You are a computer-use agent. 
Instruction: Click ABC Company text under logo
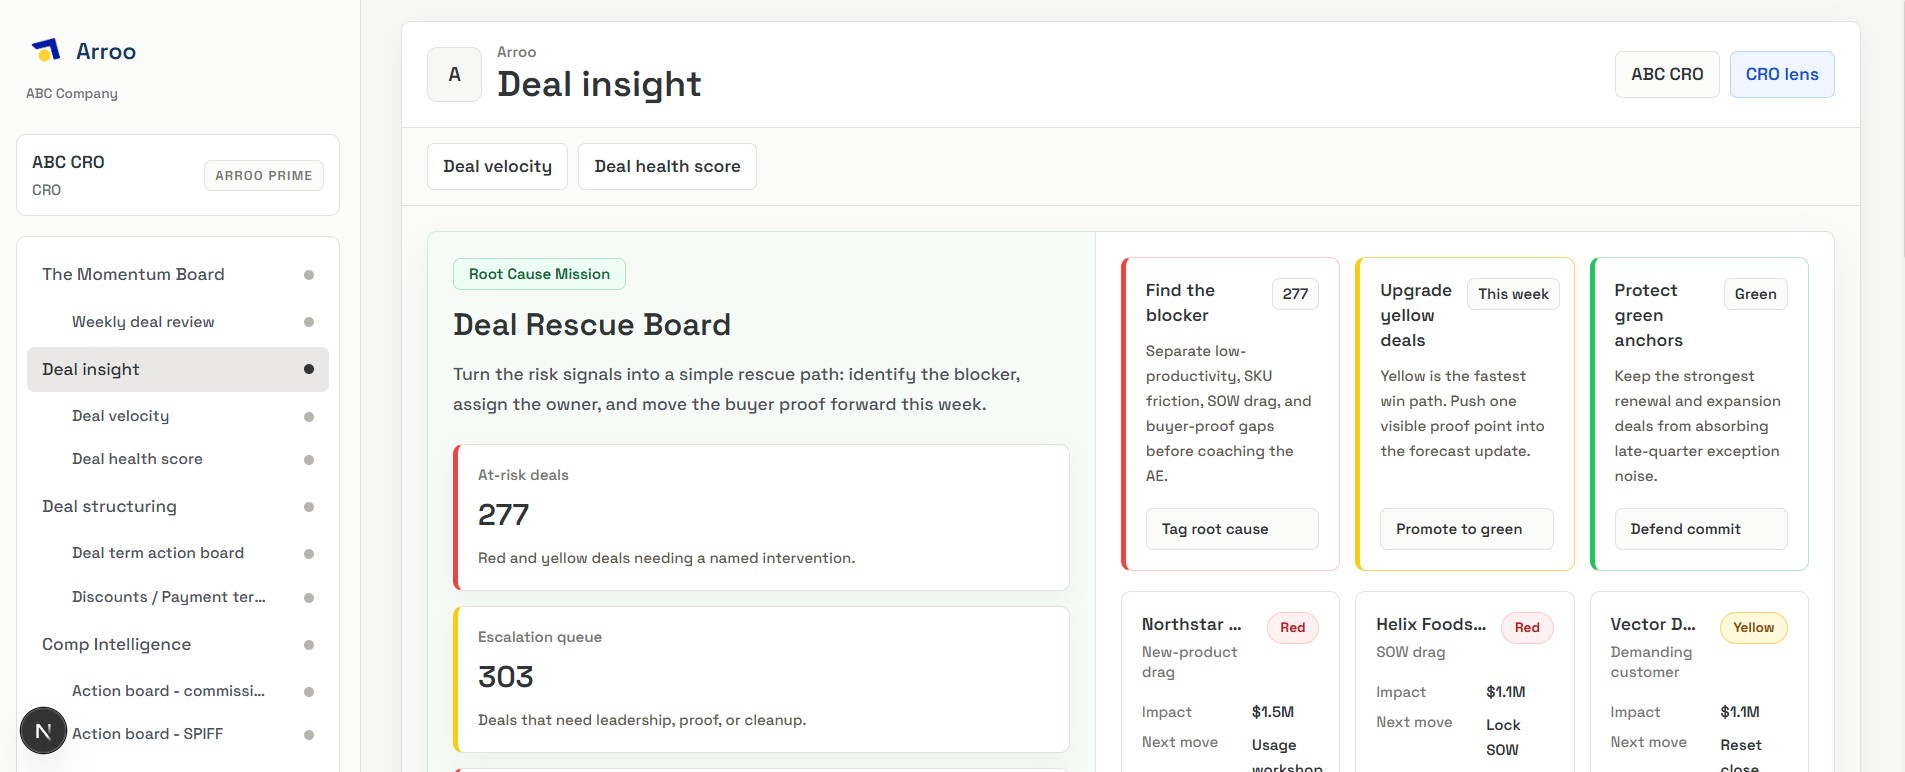[72, 94]
